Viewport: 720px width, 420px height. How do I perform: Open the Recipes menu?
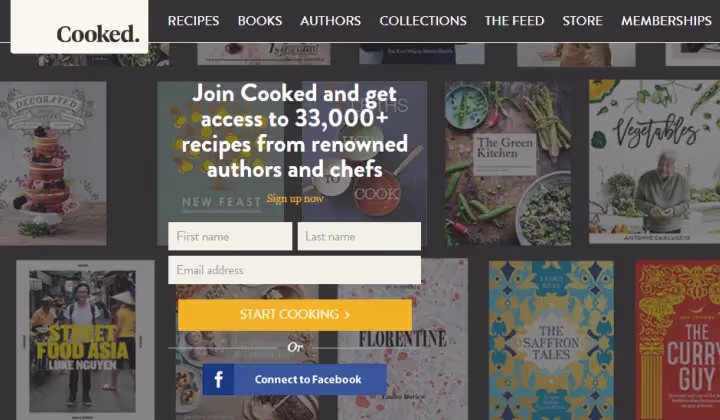[x=193, y=21]
